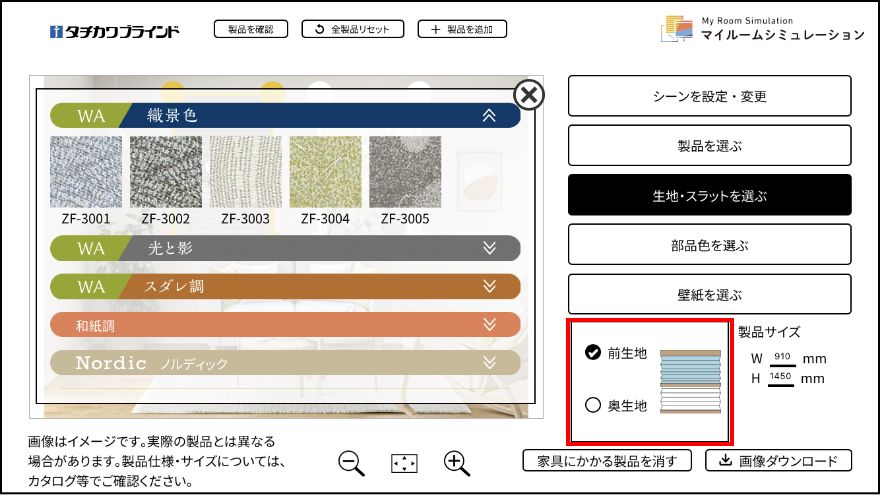This screenshot has width=880, height=495.
Task: Click the ZF-3001 label text
Action: [x=86, y=219]
